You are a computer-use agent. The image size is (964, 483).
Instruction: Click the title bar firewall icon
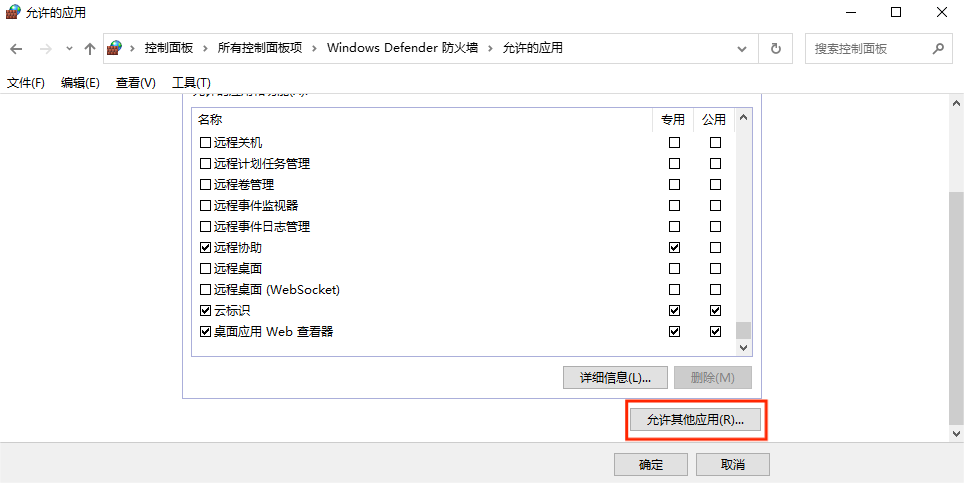(12, 12)
